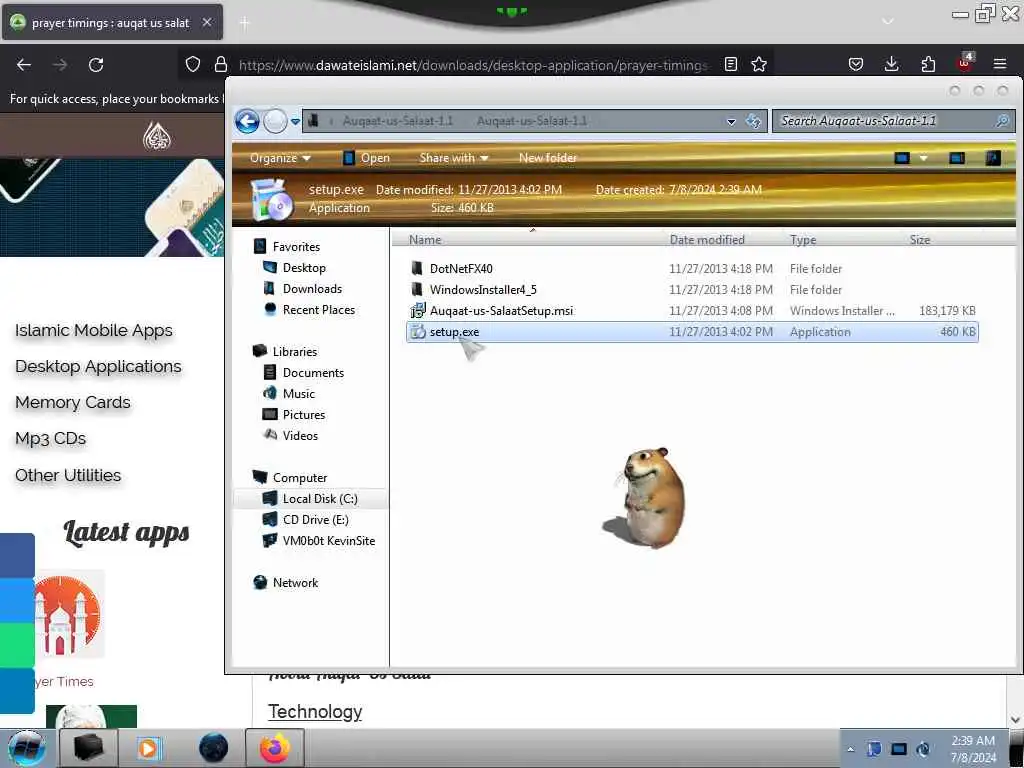Image resolution: width=1024 pixels, height=768 pixels.
Task: Open a new Firefox tab
Action: pyautogui.click(x=244, y=23)
